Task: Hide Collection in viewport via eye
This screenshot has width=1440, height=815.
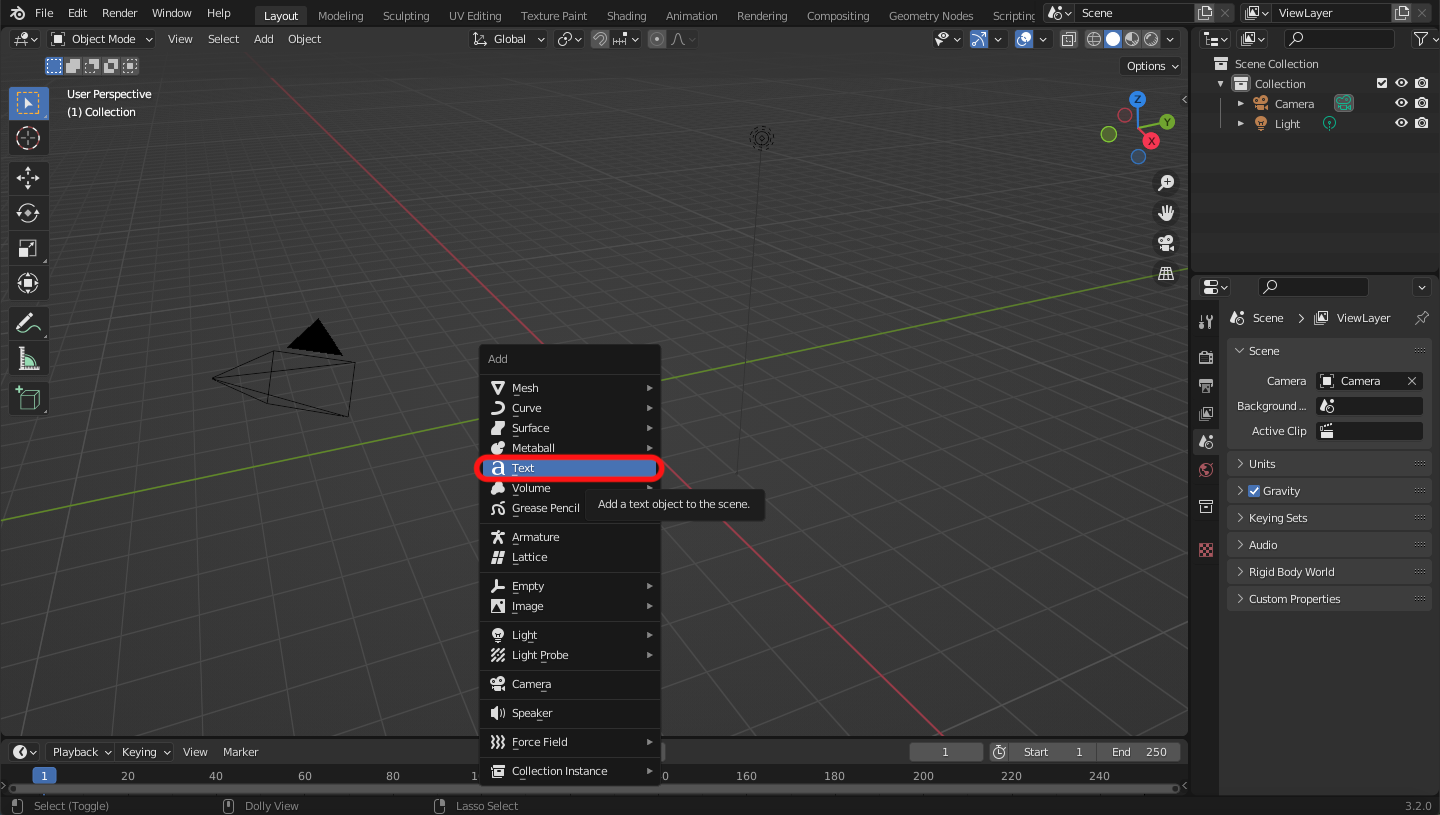Action: (1401, 84)
